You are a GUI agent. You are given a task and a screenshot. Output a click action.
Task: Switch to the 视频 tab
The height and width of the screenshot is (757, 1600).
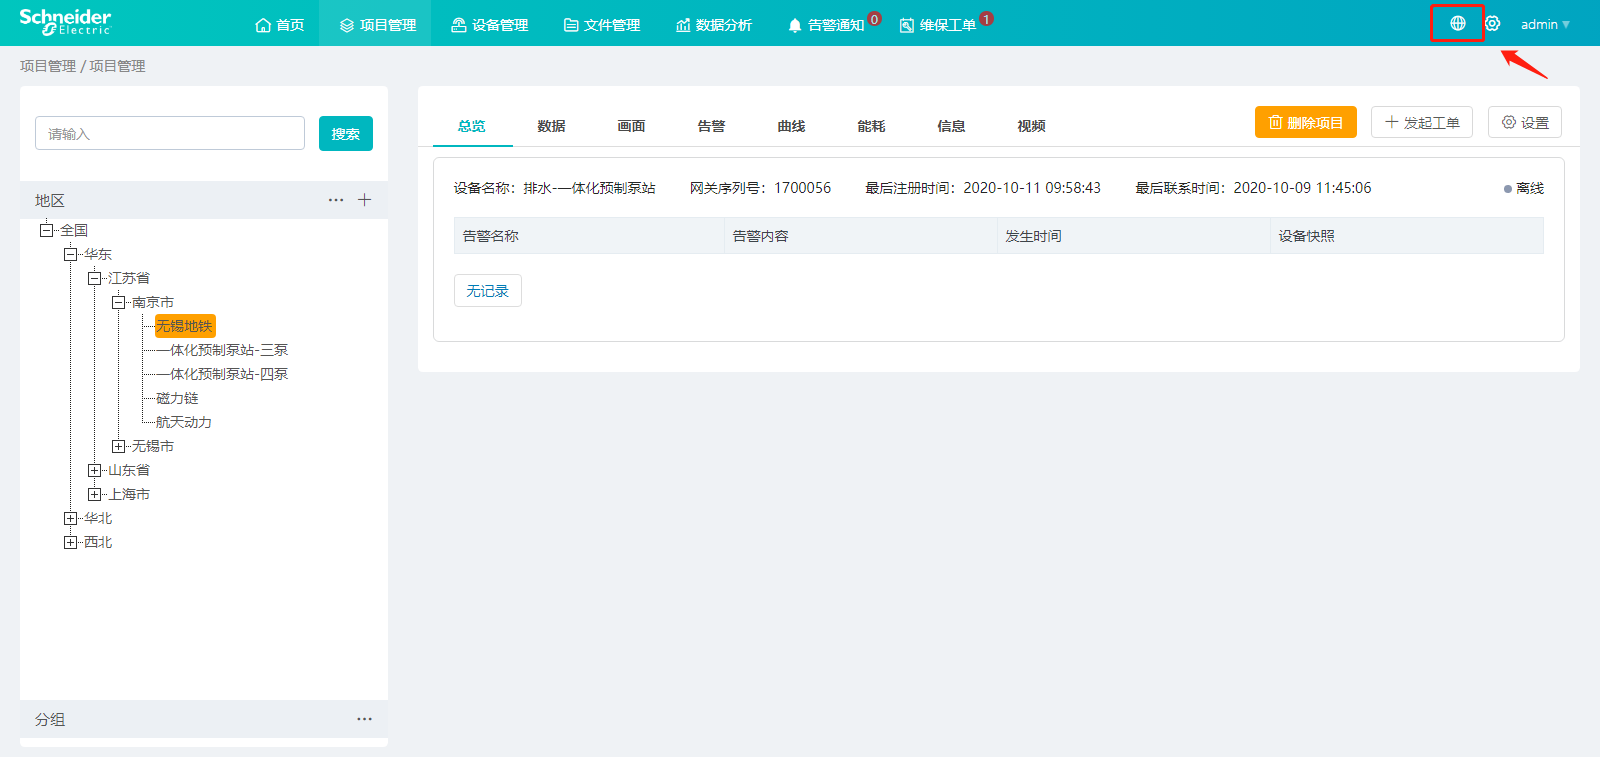1032,126
